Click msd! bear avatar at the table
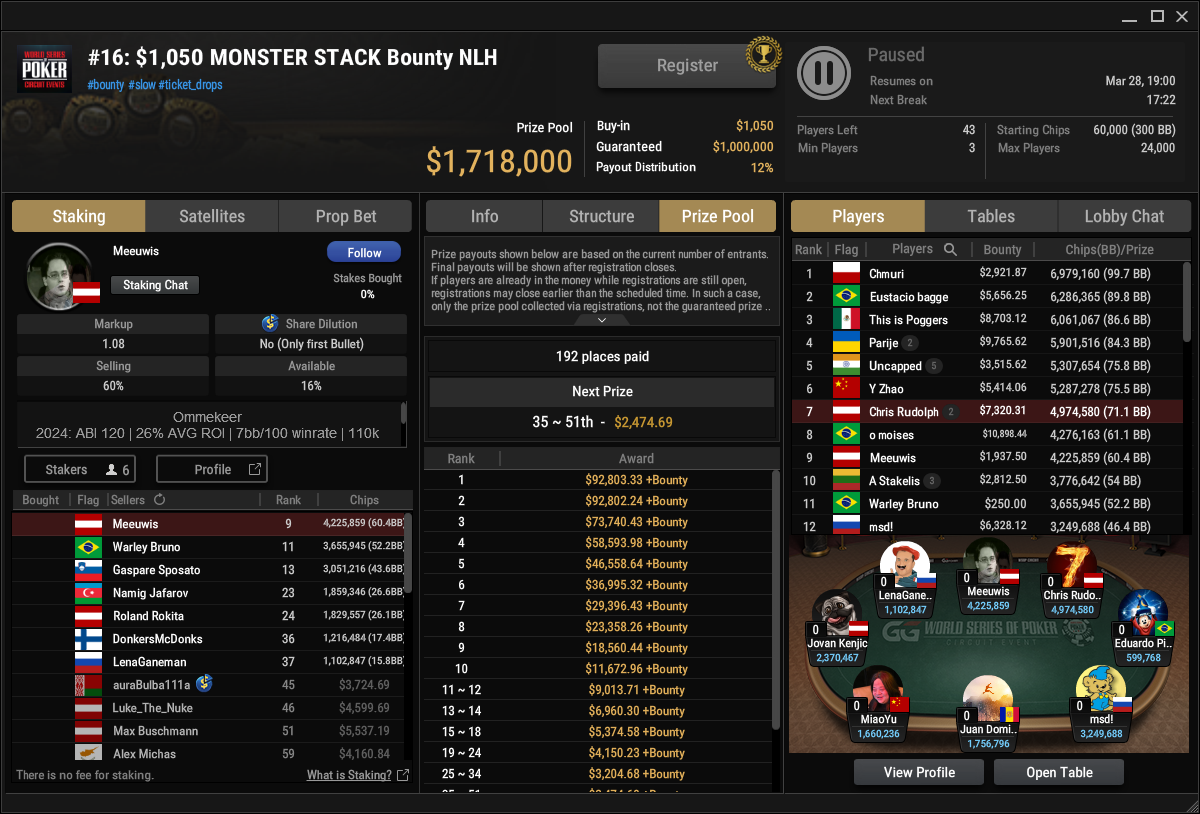 click(1101, 690)
